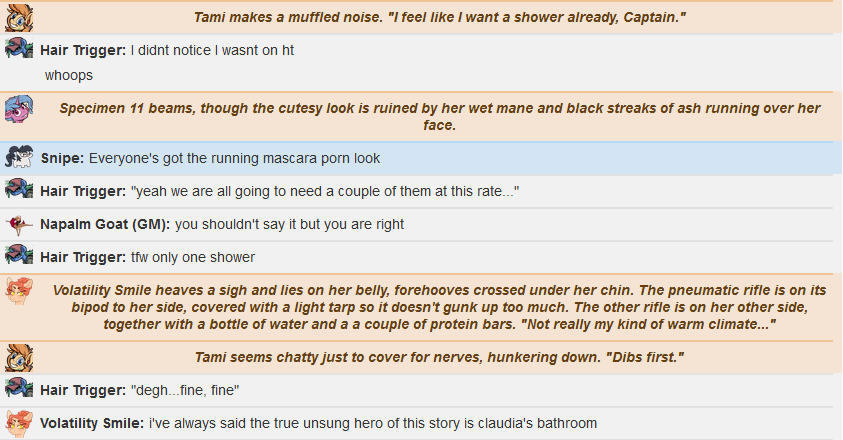Click the 'Napalm Goat (GM):' speaker name
843x440 pixels.
tap(105, 224)
